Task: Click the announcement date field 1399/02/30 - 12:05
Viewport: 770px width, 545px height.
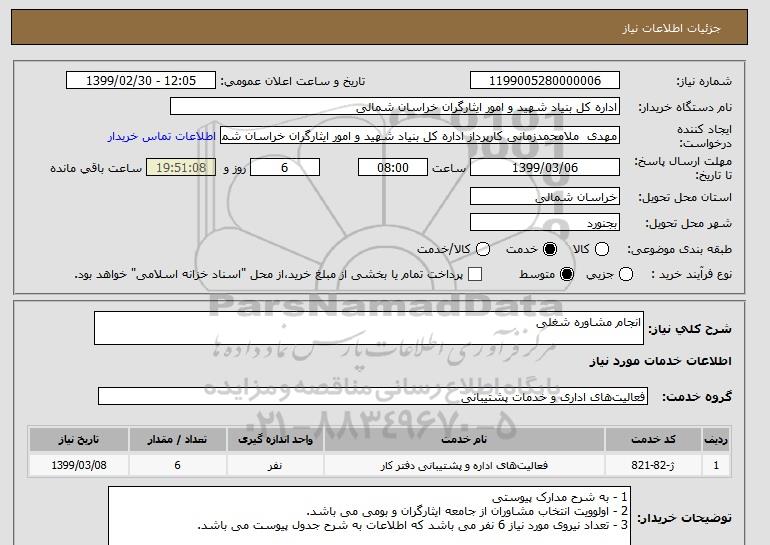Action: click(141, 81)
